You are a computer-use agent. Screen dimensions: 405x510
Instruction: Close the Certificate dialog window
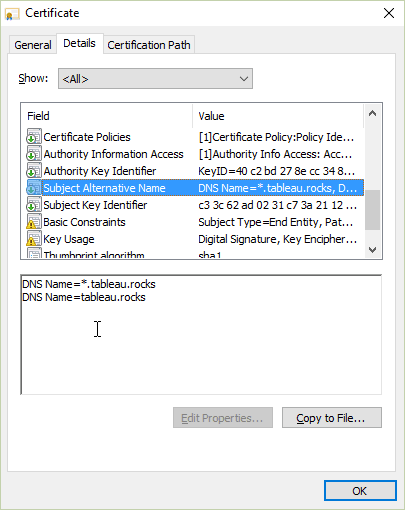389,13
